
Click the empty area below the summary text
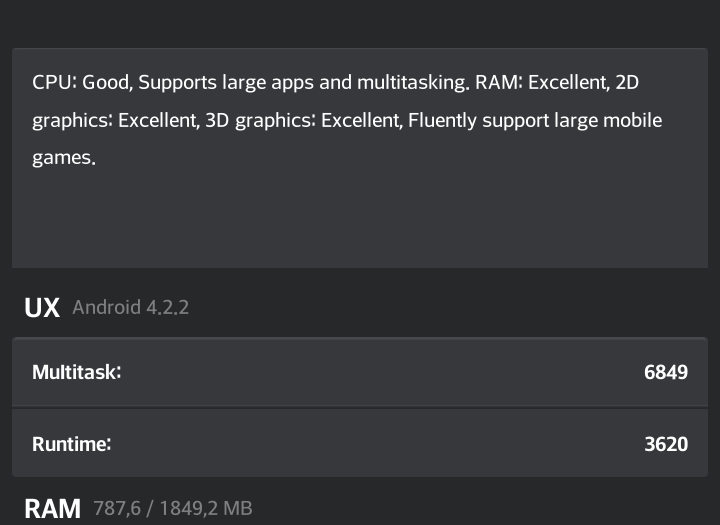click(360, 220)
